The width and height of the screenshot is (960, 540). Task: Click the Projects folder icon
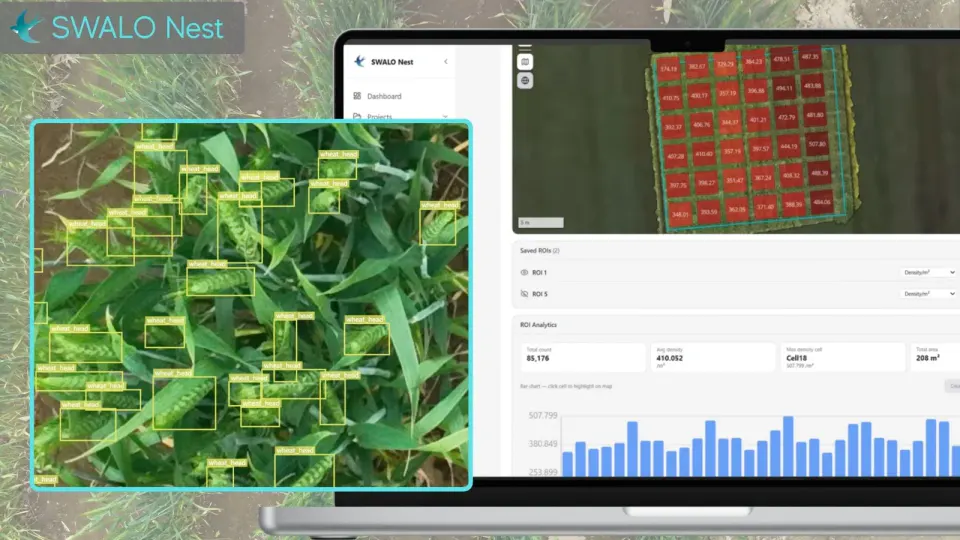[357, 116]
